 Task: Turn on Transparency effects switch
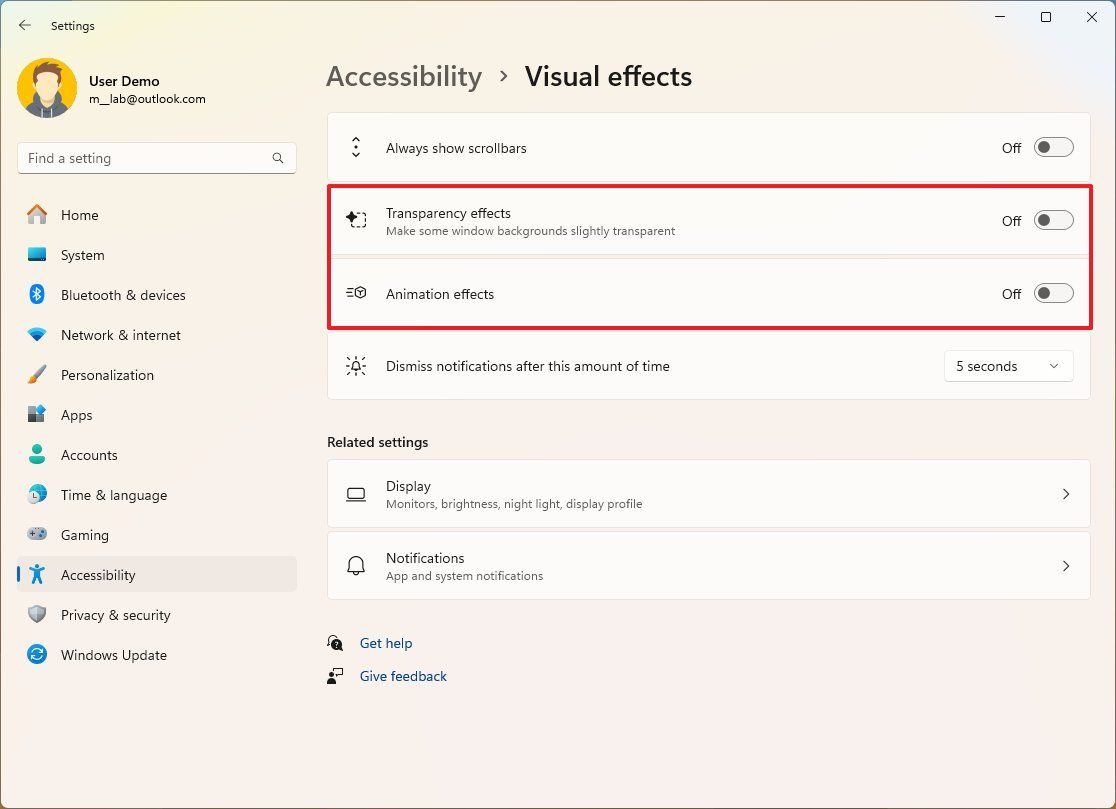coord(1053,221)
